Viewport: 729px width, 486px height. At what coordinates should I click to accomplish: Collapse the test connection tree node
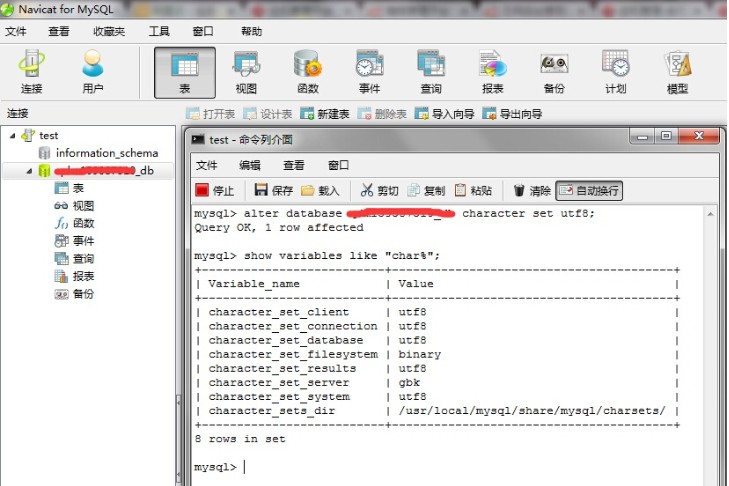coord(13,136)
